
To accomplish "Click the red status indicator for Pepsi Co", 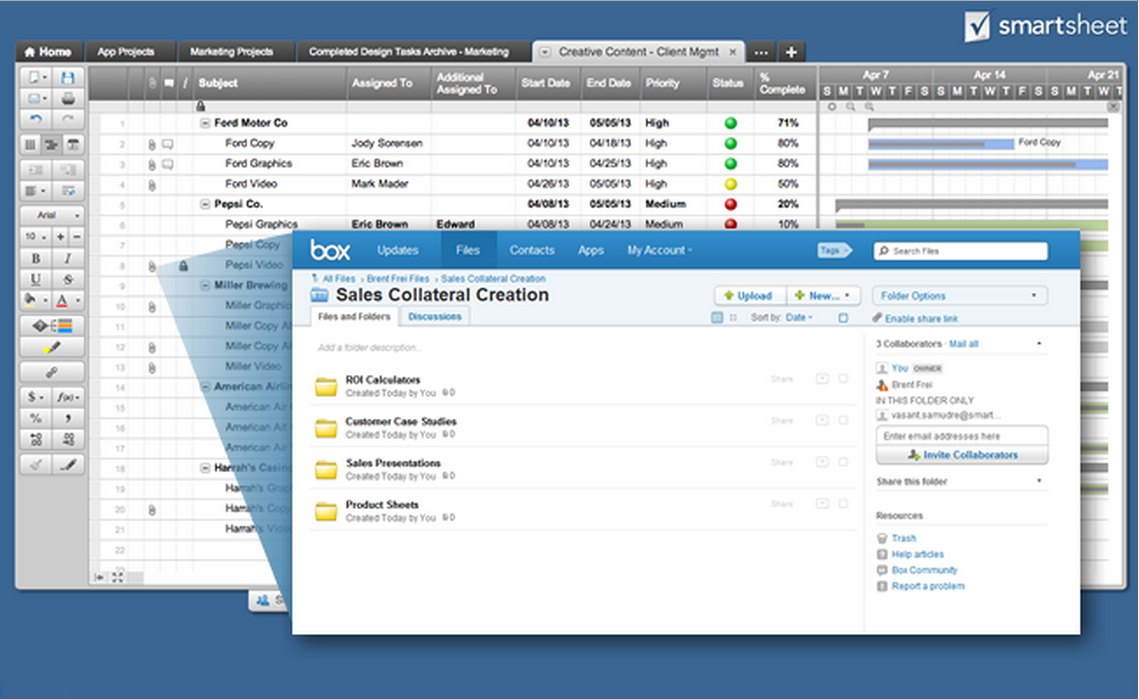I will 730,203.
